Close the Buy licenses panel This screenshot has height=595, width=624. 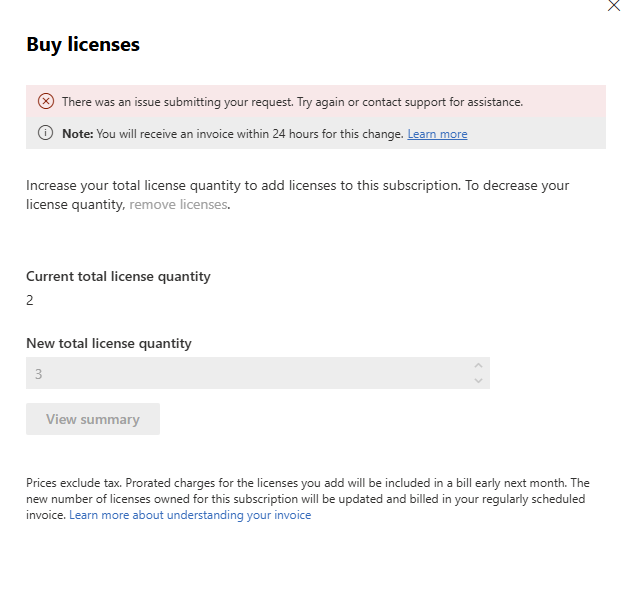[614, 5]
